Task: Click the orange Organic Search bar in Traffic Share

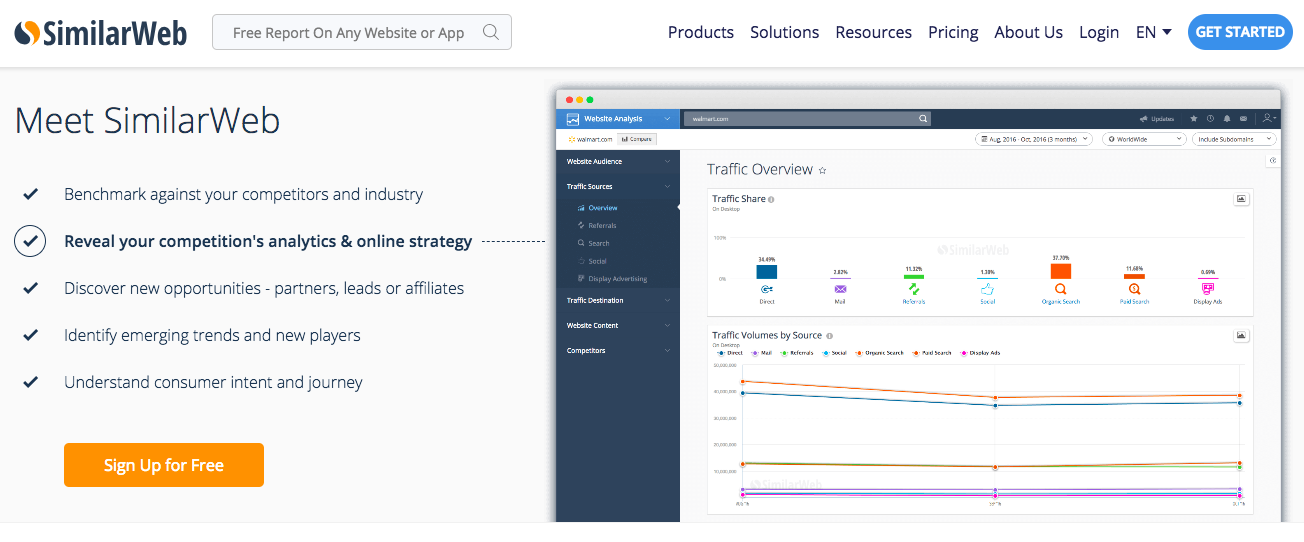Action: (x=1060, y=271)
